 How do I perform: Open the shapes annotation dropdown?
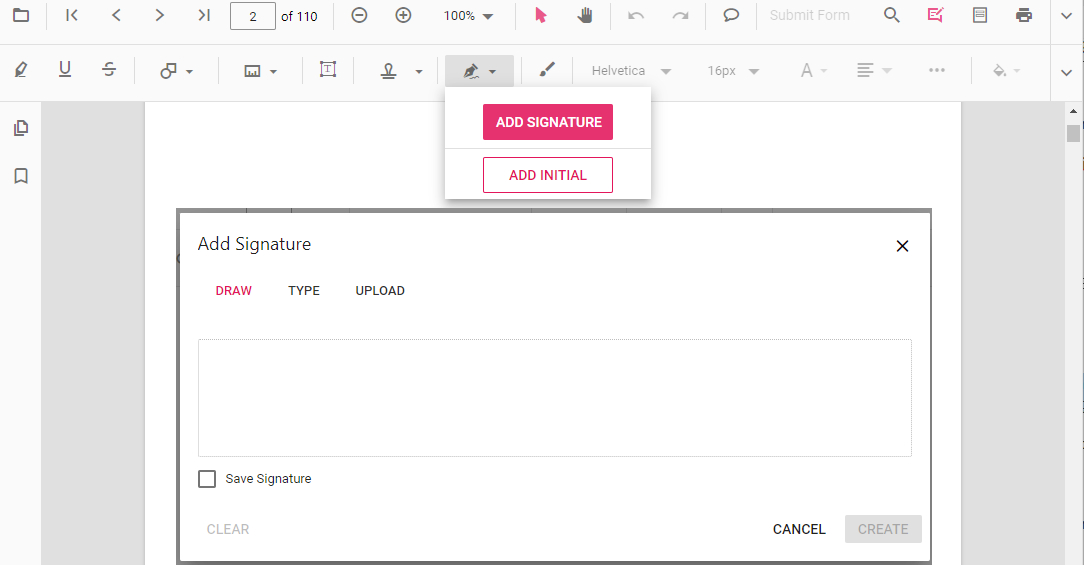176,71
